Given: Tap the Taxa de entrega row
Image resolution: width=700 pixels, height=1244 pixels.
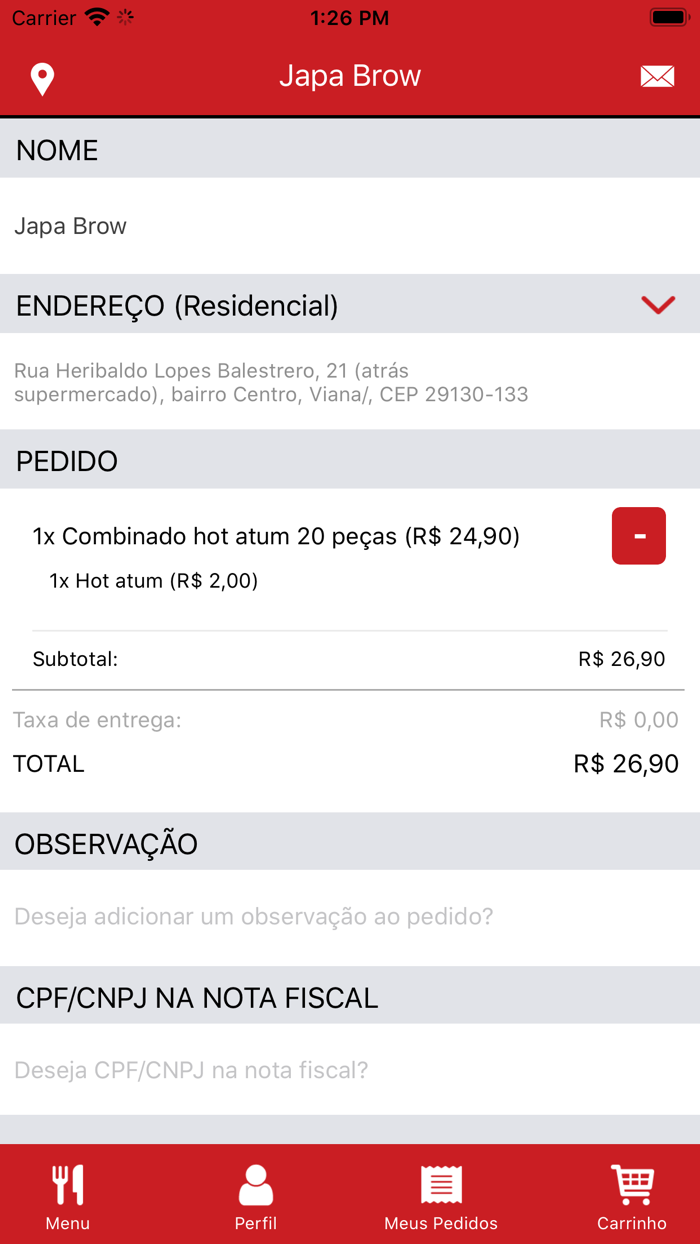Looking at the screenshot, I should pyautogui.click(x=350, y=719).
